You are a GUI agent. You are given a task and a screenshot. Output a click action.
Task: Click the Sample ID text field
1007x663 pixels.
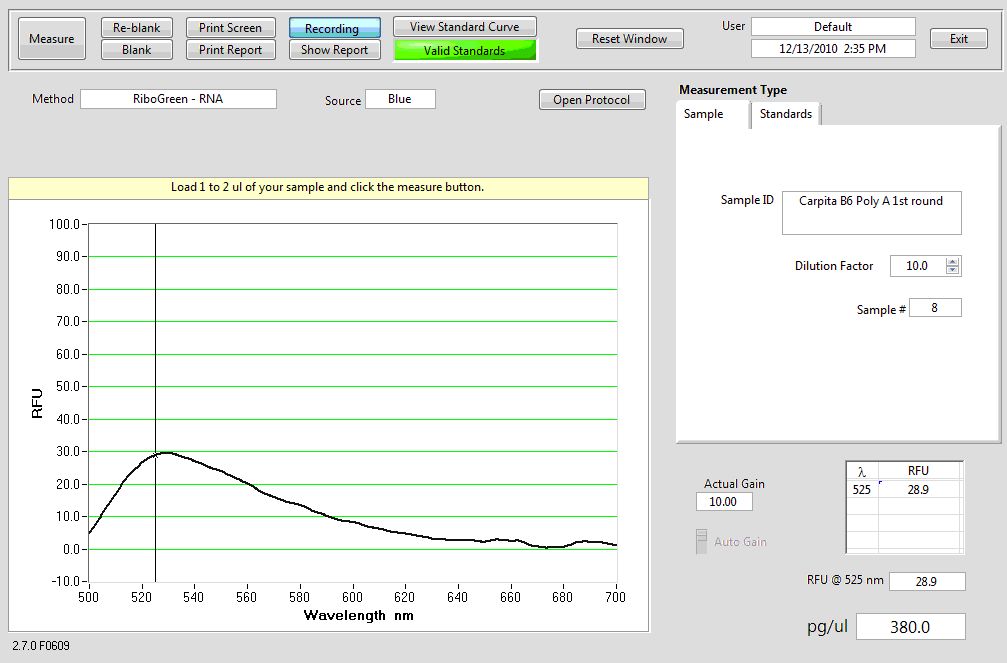coord(871,212)
